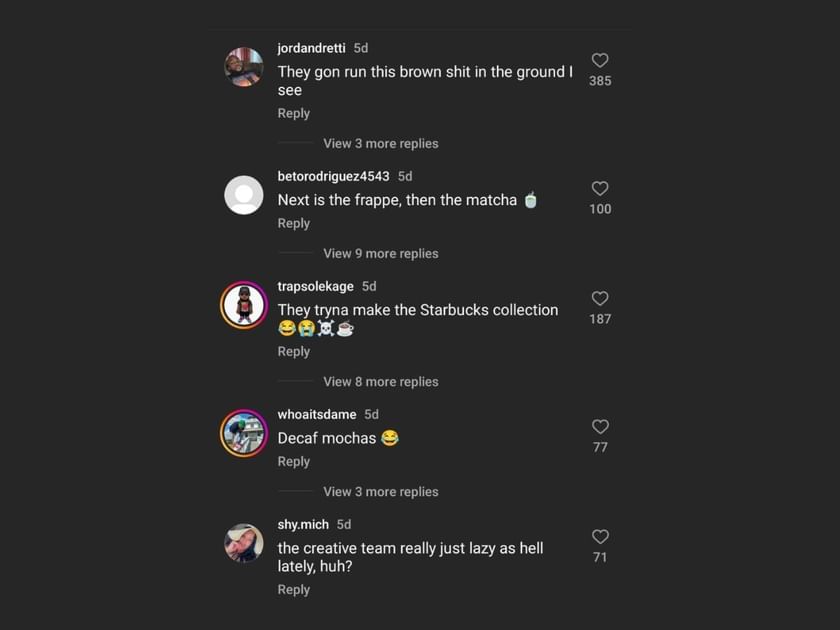Reply to the Starbucks collection comment

tap(293, 351)
